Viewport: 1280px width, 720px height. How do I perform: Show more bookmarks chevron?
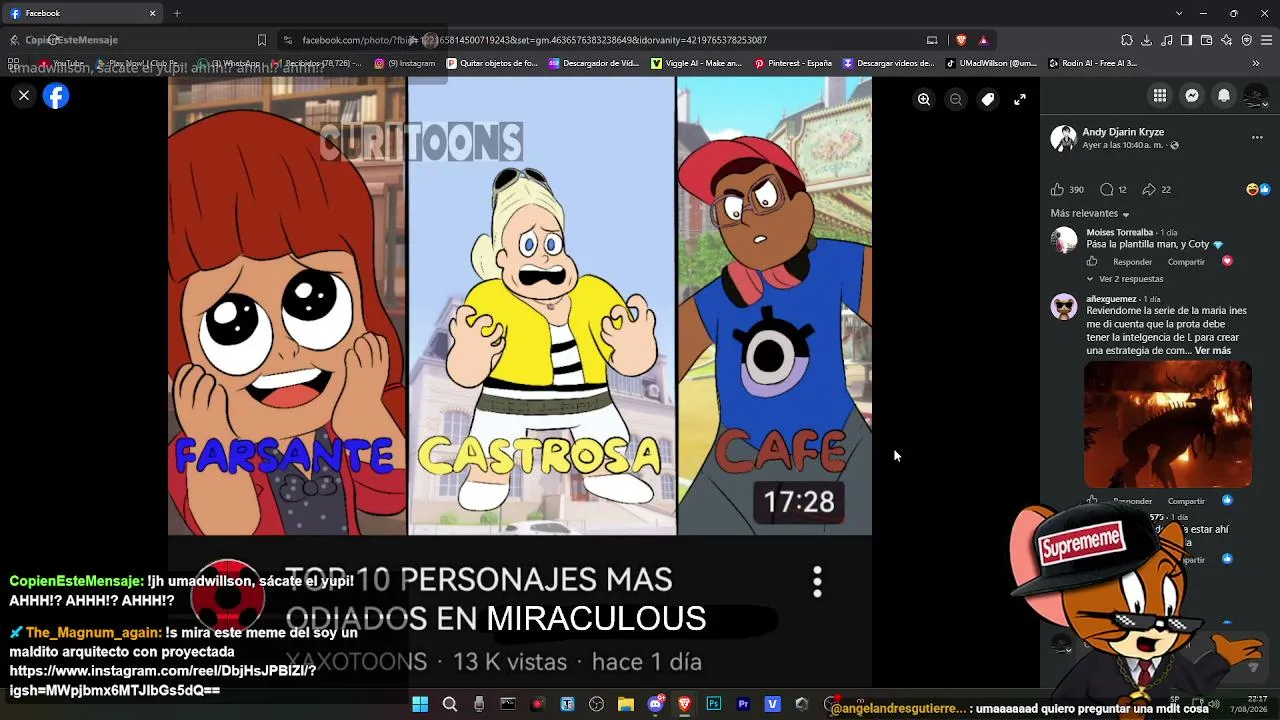[1255, 63]
